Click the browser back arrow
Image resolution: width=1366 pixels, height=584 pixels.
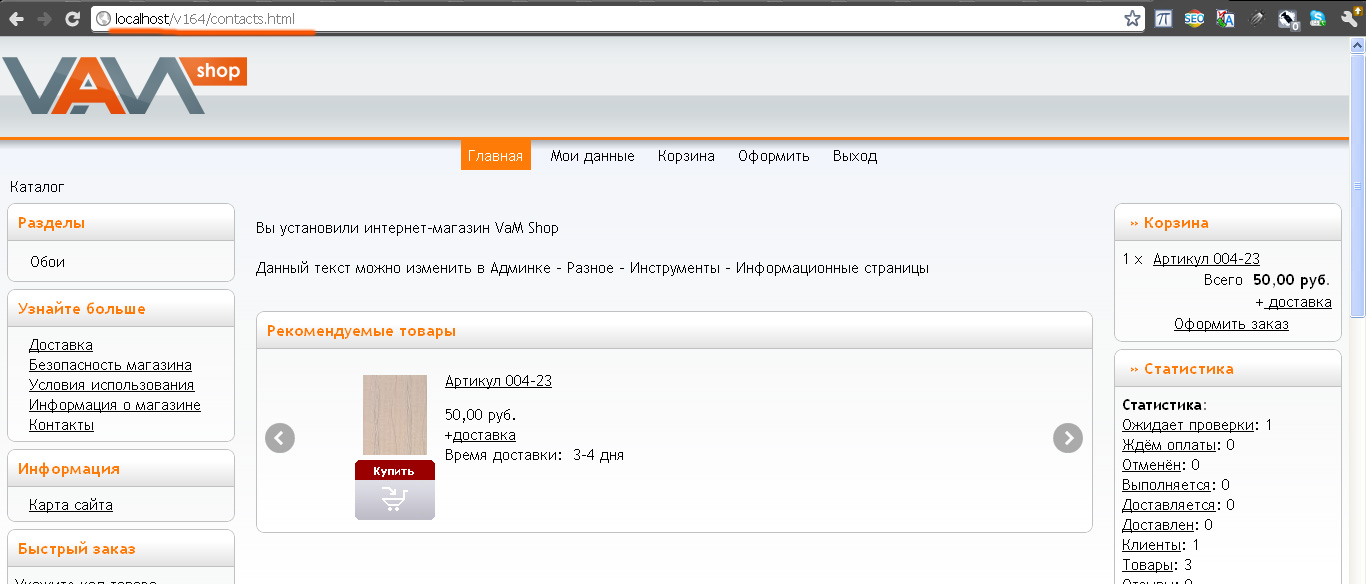[16, 19]
